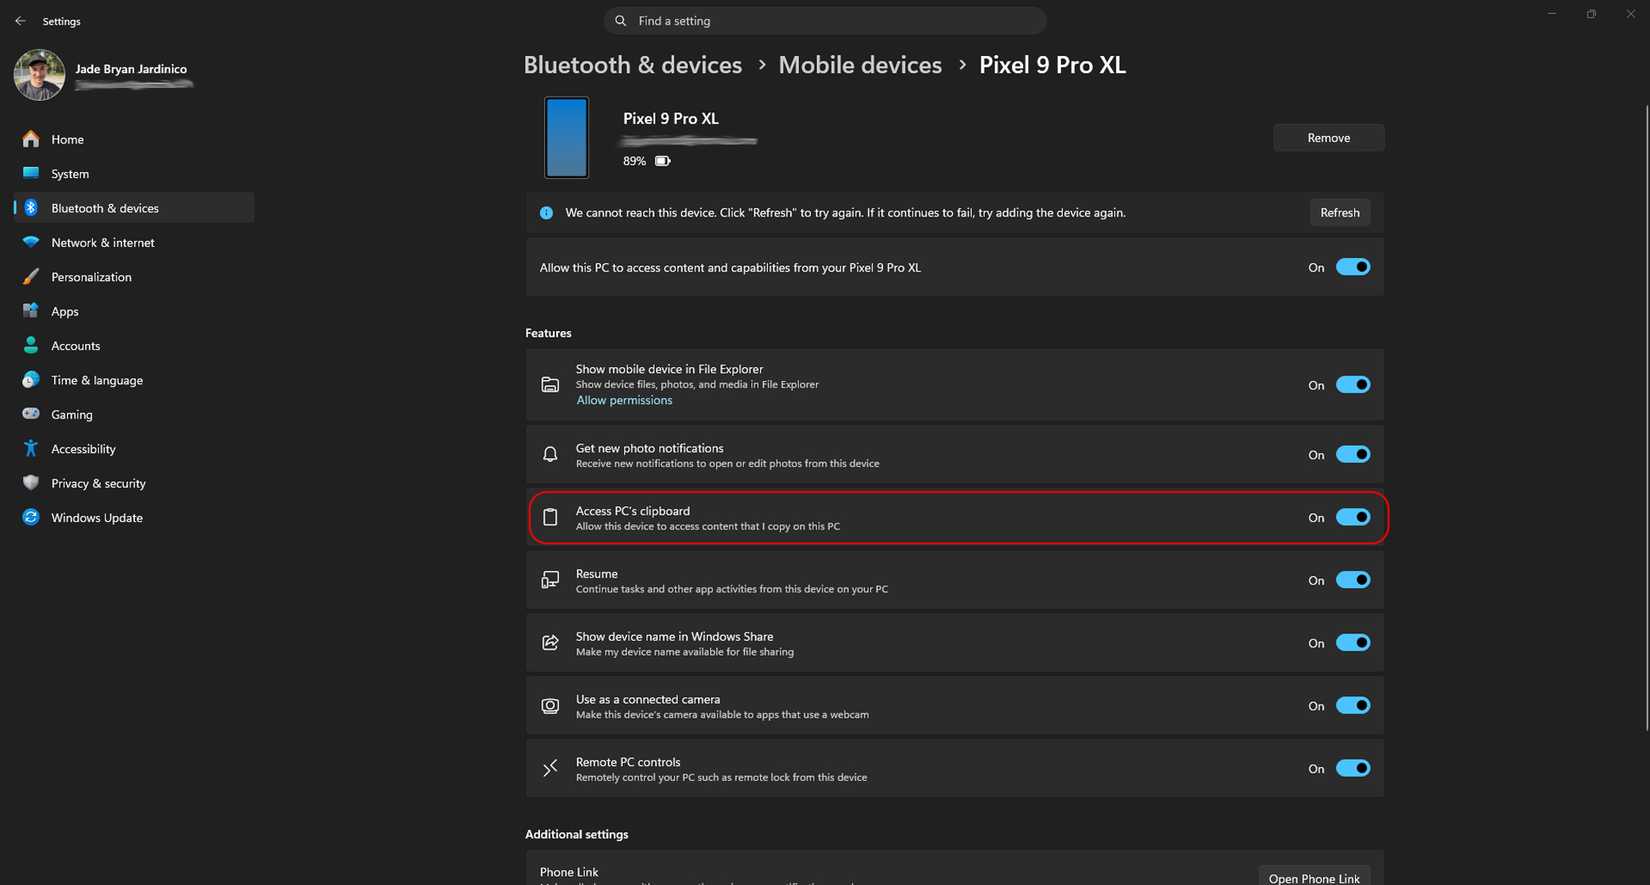Select Accessibility in the sidebar
This screenshot has height=885, width=1650.
click(x=134, y=448)
